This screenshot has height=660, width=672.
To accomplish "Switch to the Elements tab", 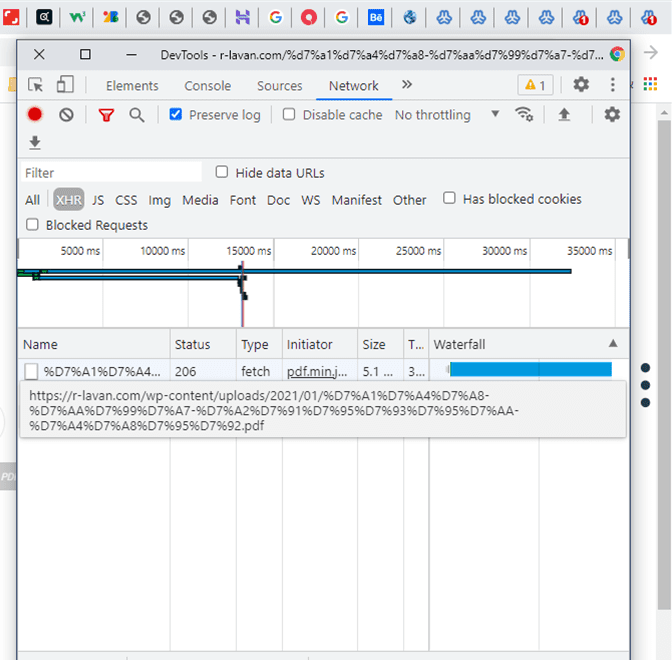I will tap(132, 86).
